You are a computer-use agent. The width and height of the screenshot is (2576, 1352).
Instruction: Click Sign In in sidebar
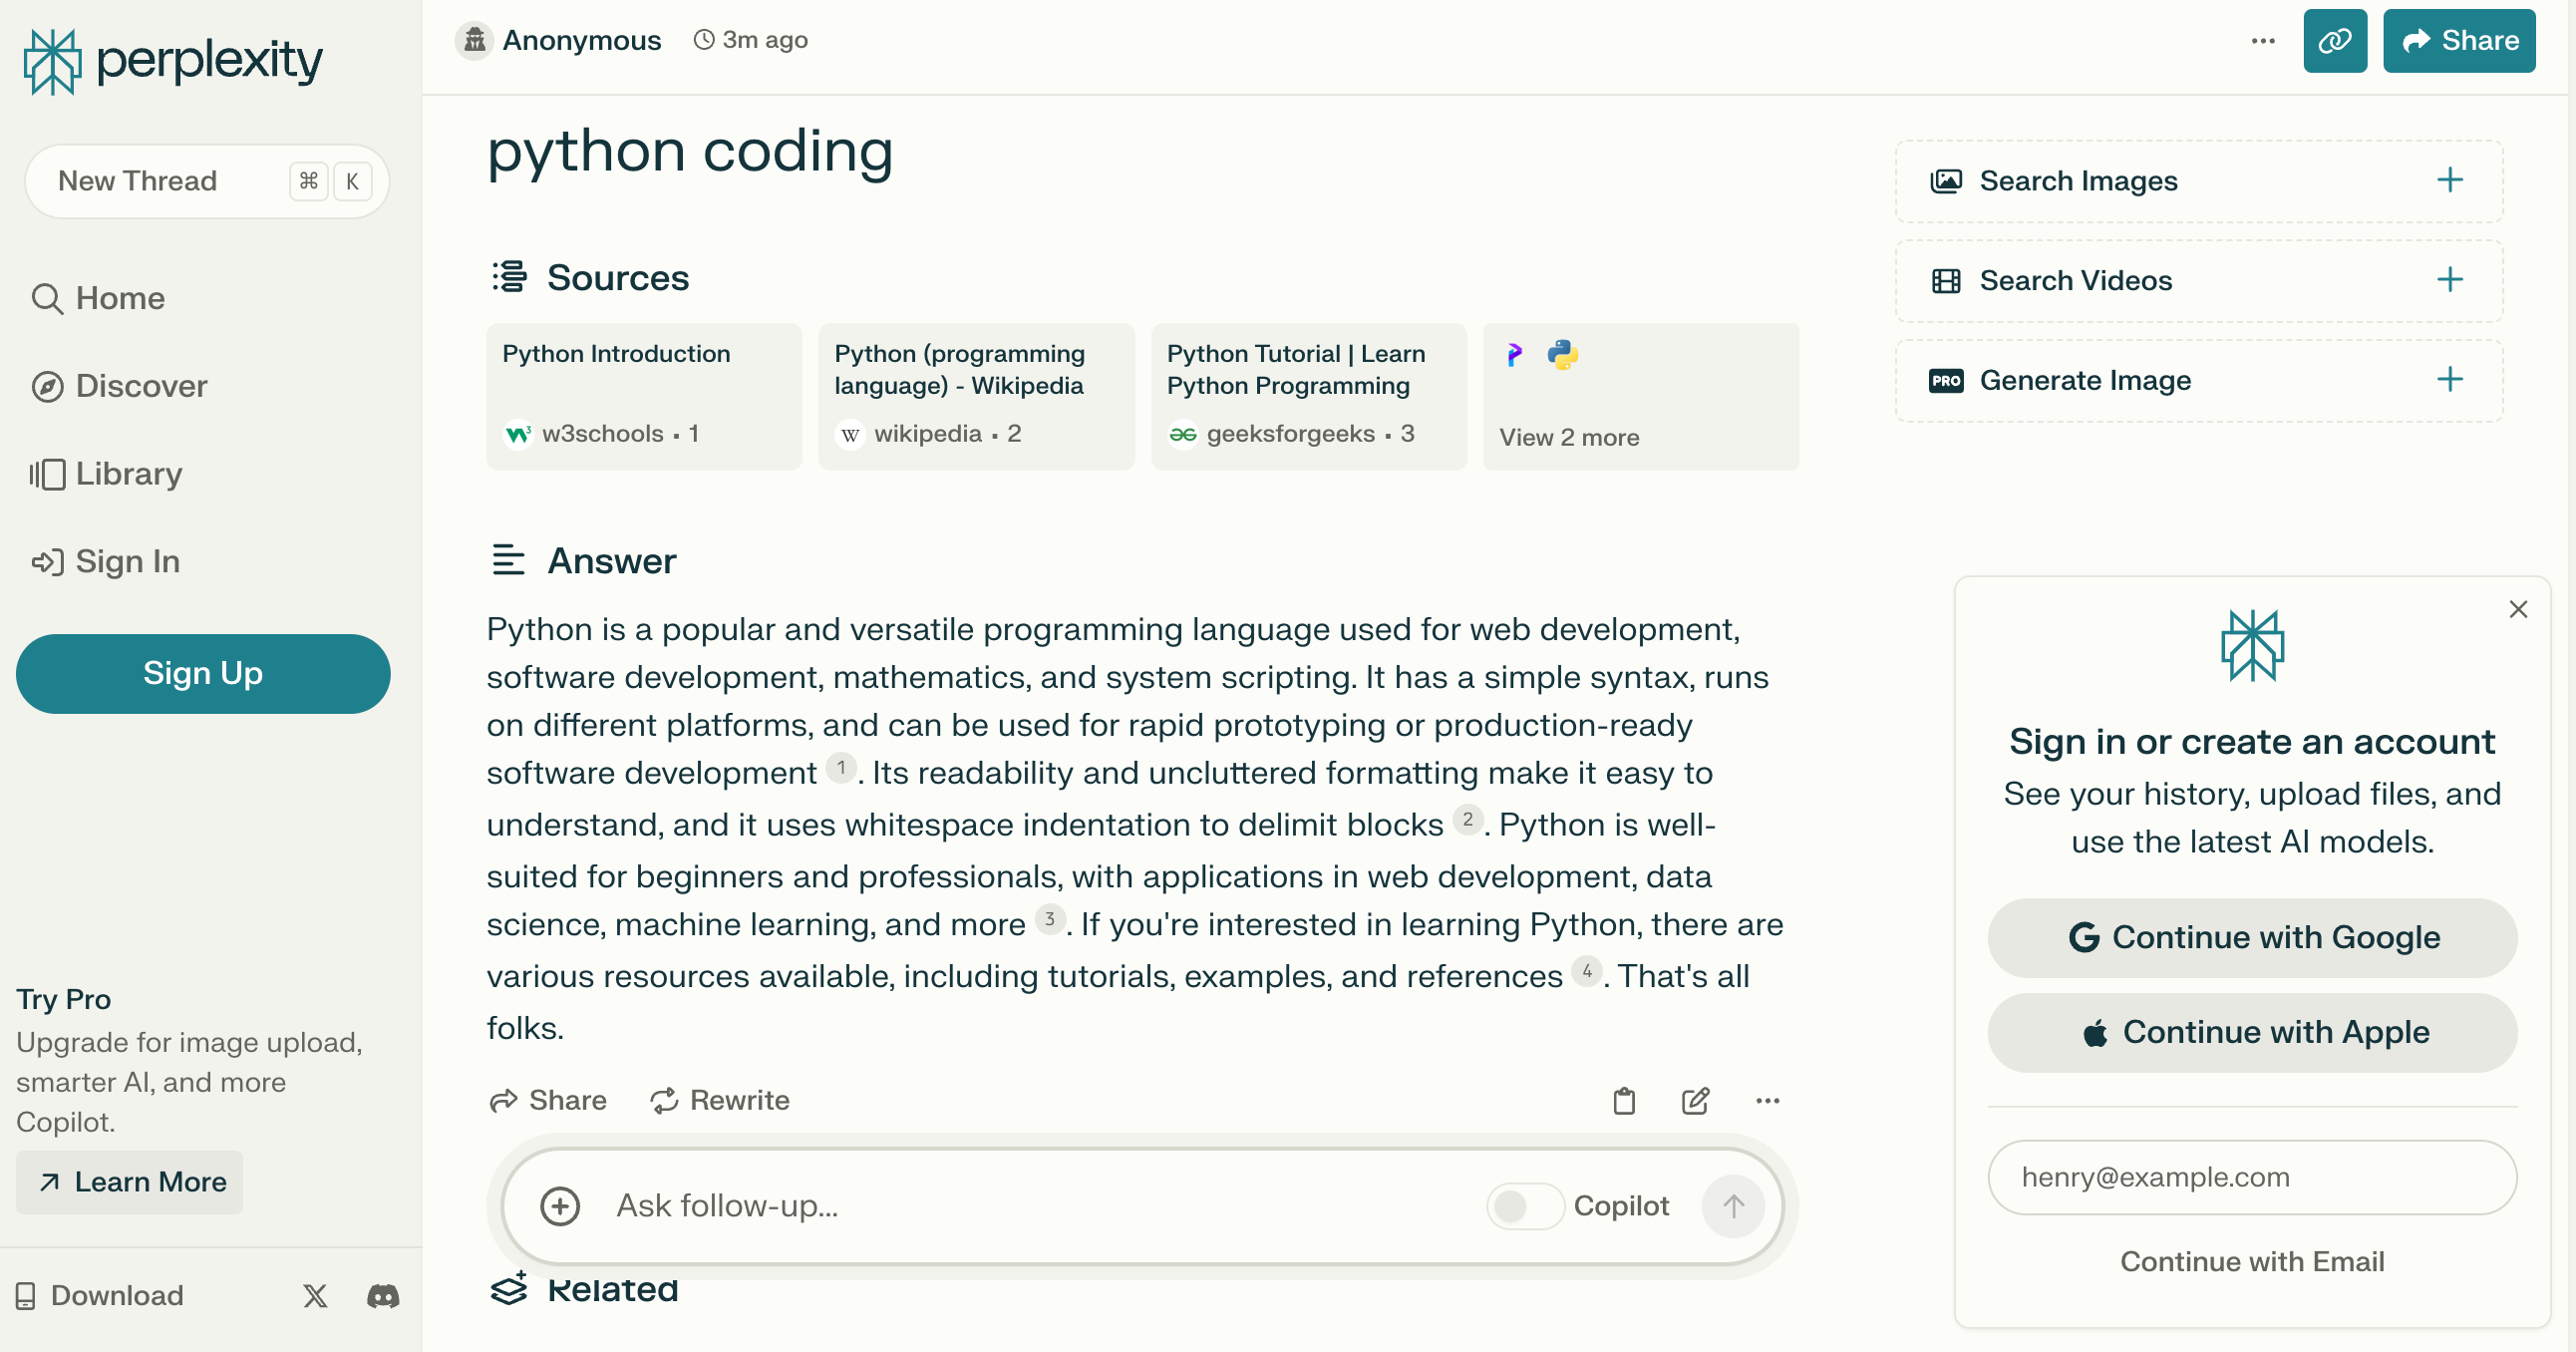(105, 562)
